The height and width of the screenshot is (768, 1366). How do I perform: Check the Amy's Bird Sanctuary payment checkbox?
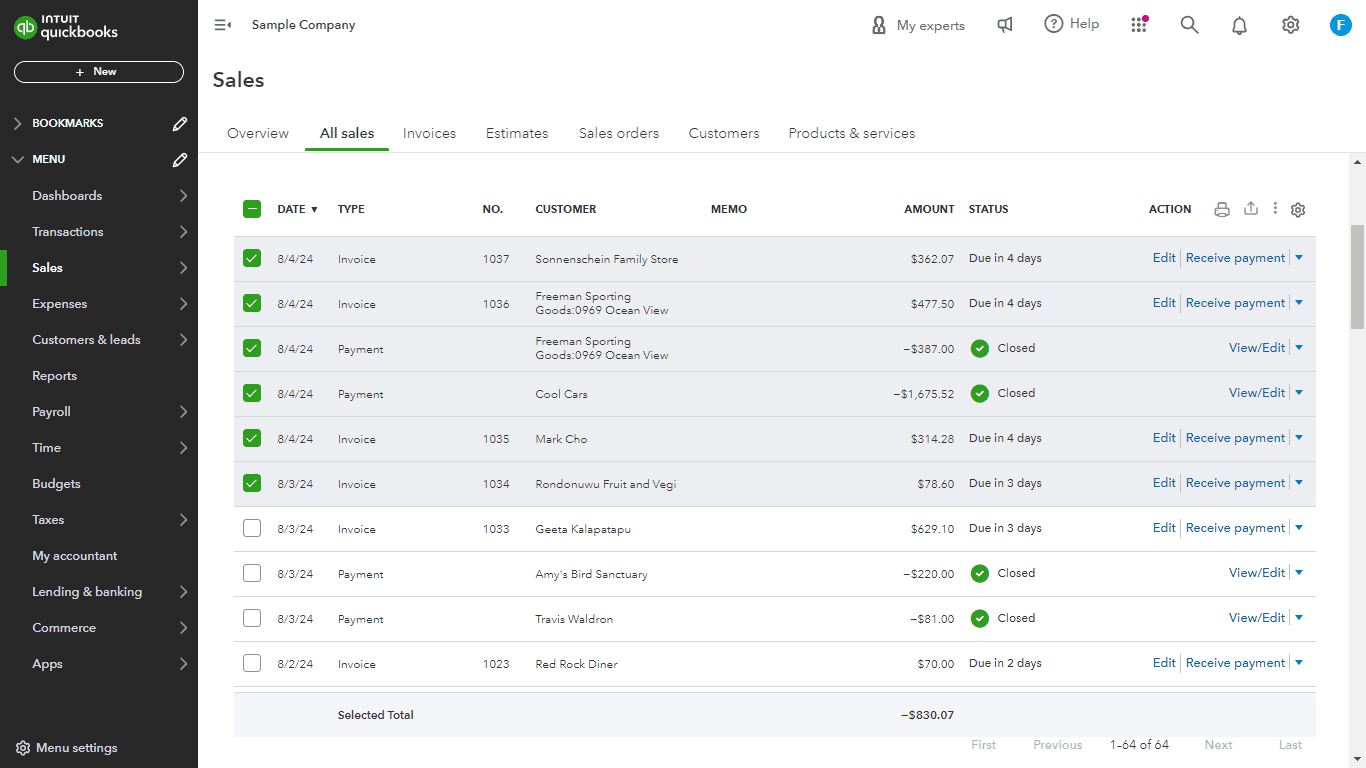tap(252, 573)
